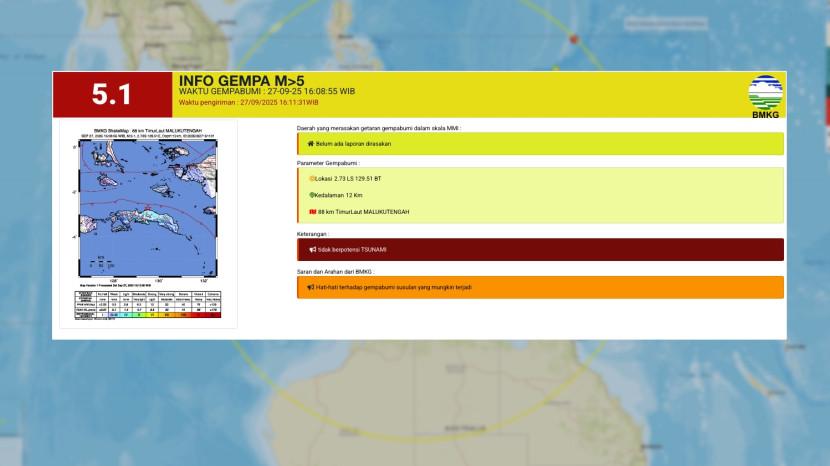Image resolution: width=830 pixels, height=466 pixels.
Task: Click the megaphone icon in the tsunami banner
Action: [311, 249]
